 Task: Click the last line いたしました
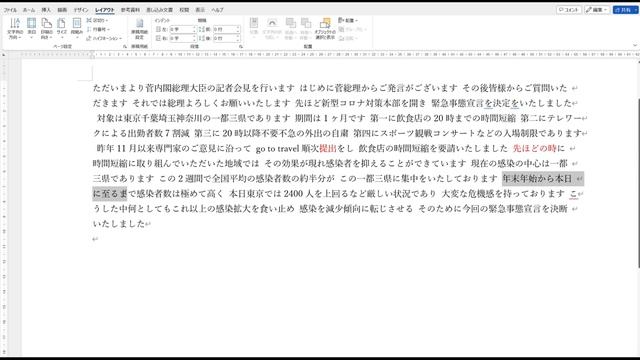[119, 224]
